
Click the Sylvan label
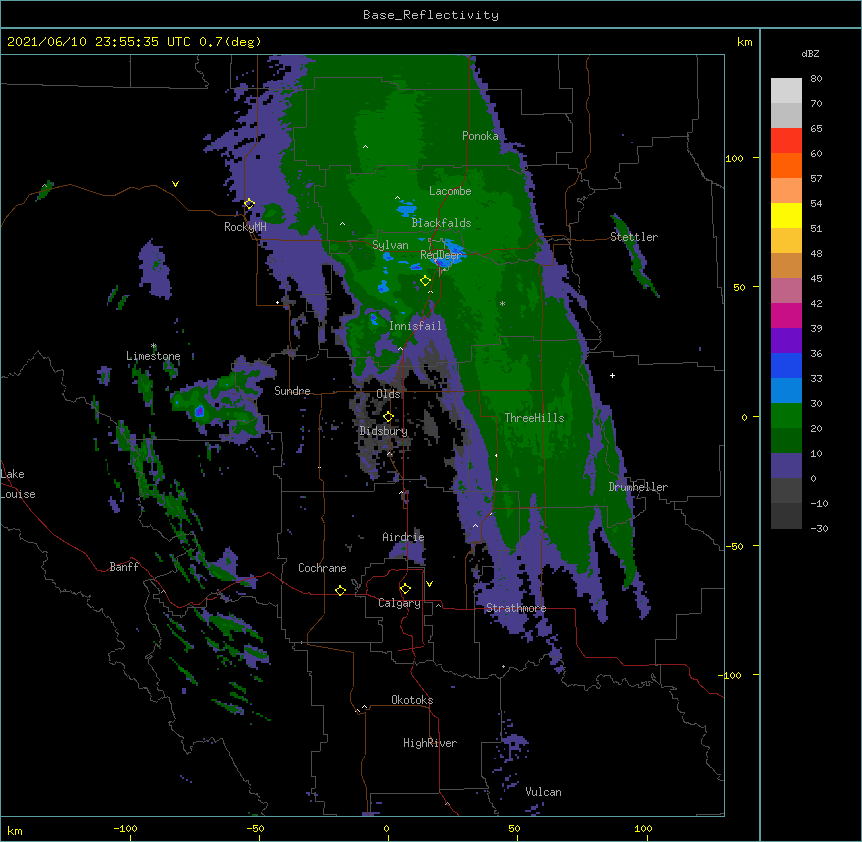(390, 245)
